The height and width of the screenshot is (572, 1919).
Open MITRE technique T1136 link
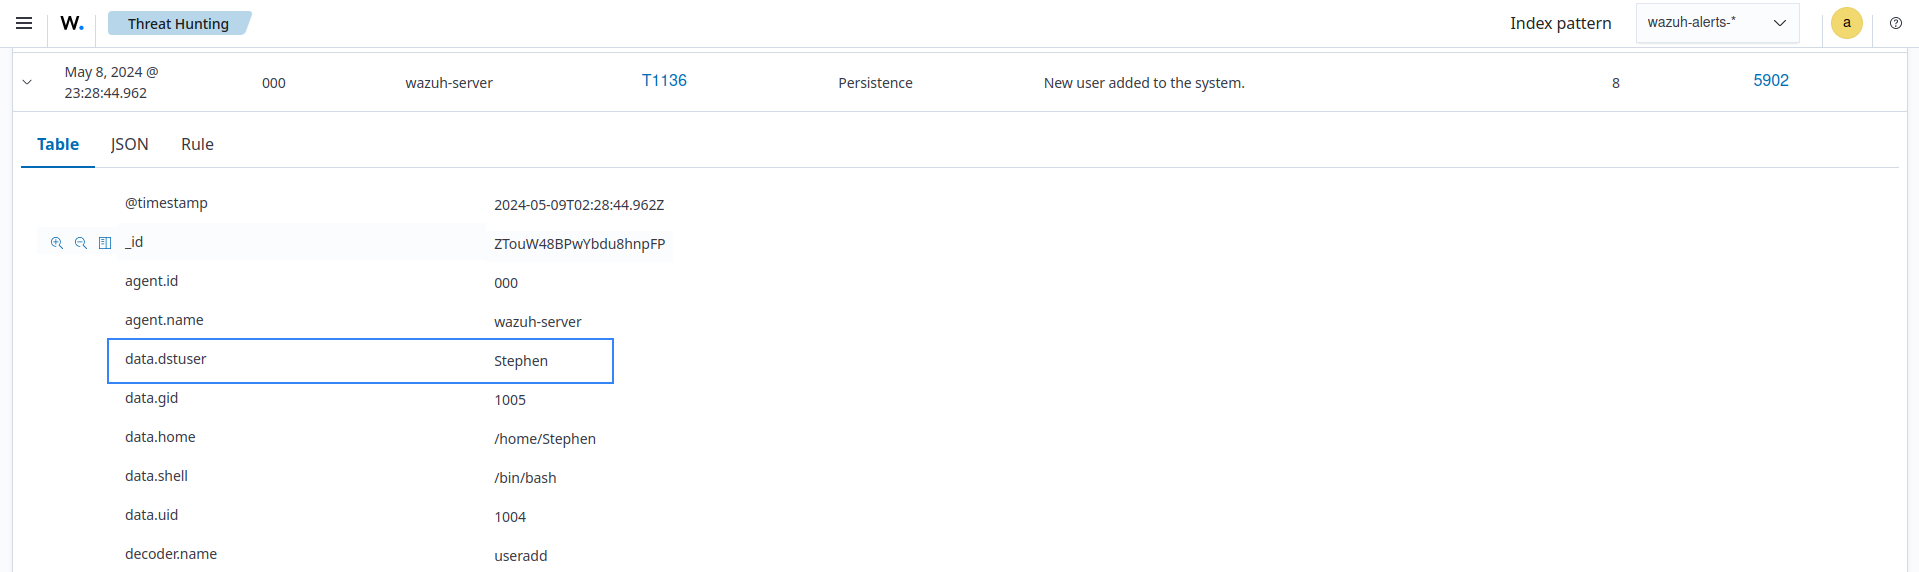[664, 81]
